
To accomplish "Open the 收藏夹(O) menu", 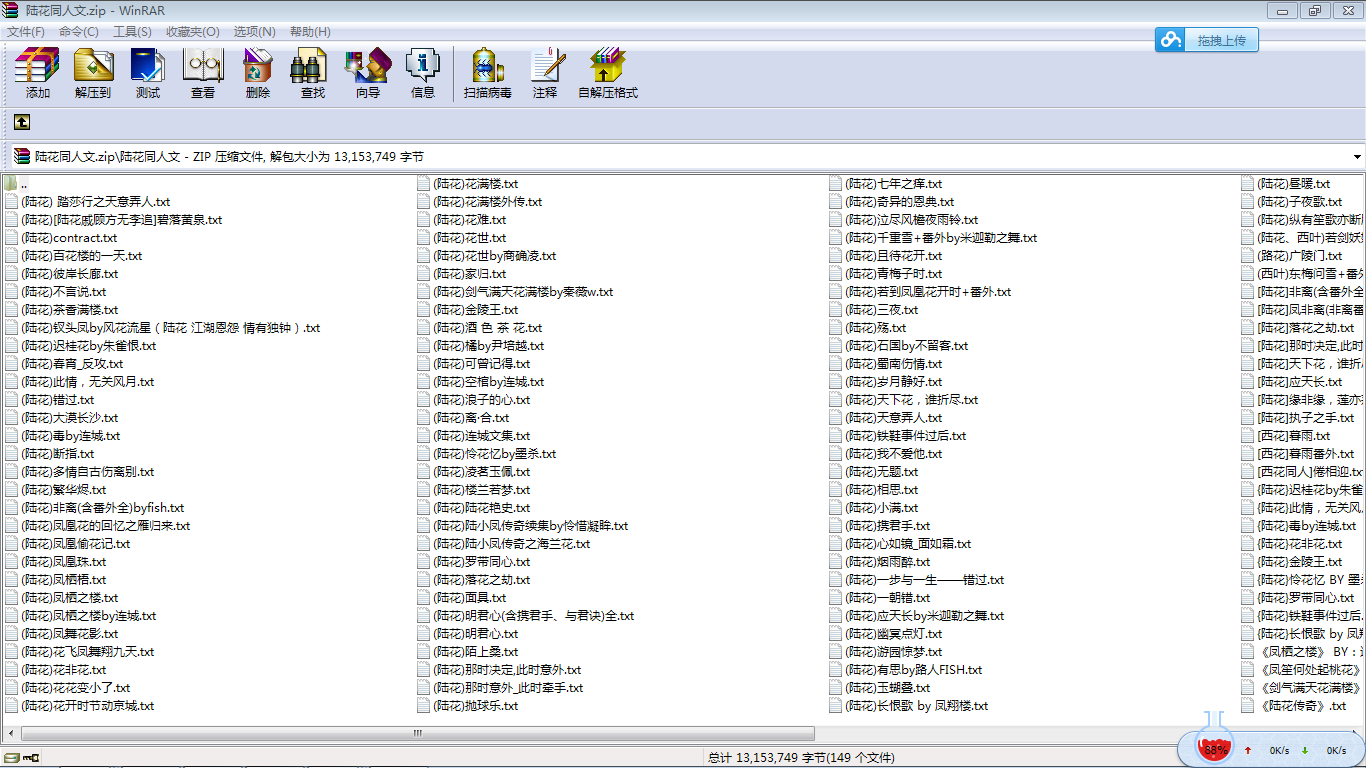I will click(x=193, y=32).
